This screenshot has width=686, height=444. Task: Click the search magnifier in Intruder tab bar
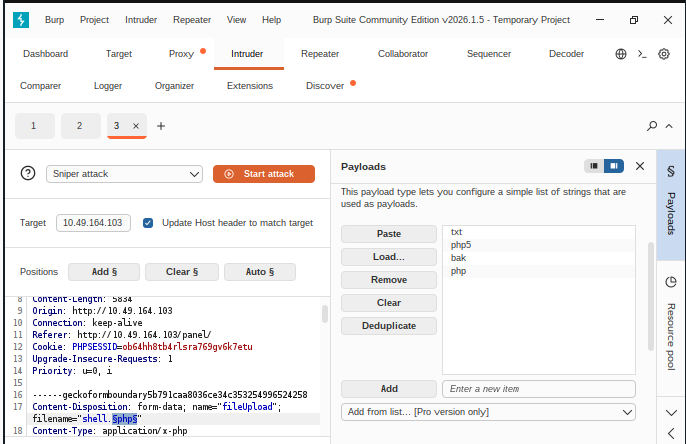[x=652, y=126]
